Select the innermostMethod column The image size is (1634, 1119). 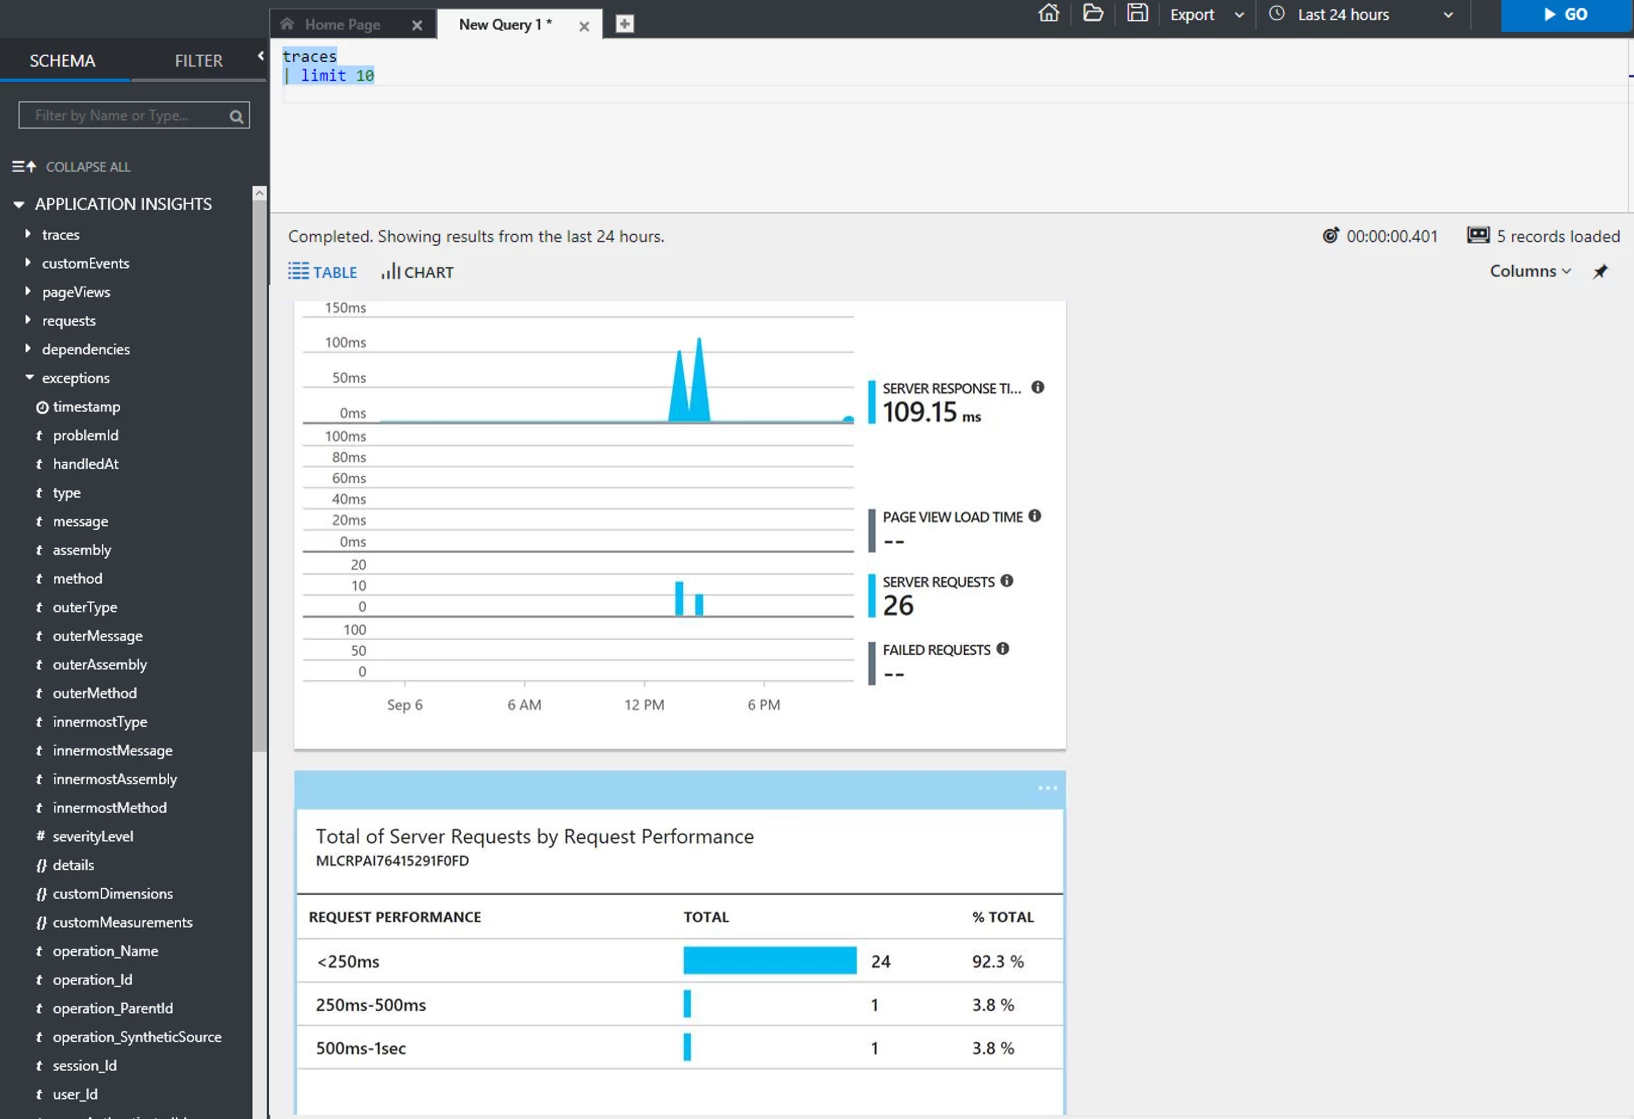tap(110, 808)
